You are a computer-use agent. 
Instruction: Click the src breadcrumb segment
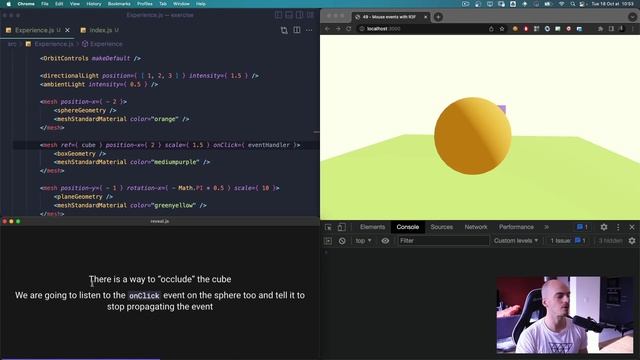[x=12, y=44]
